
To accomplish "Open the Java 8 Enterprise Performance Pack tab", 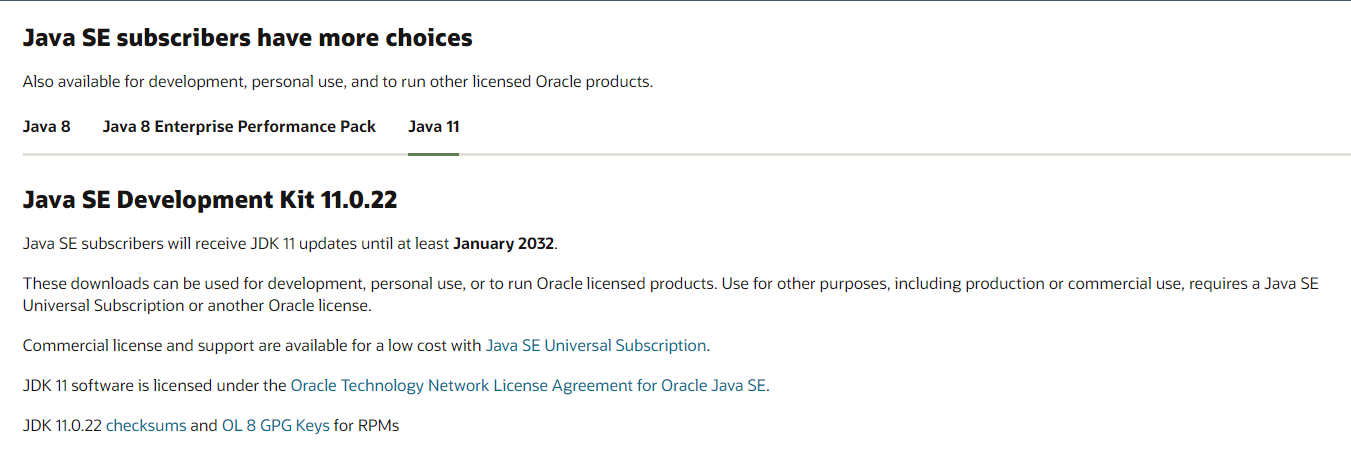I will (x=239, y=127).
